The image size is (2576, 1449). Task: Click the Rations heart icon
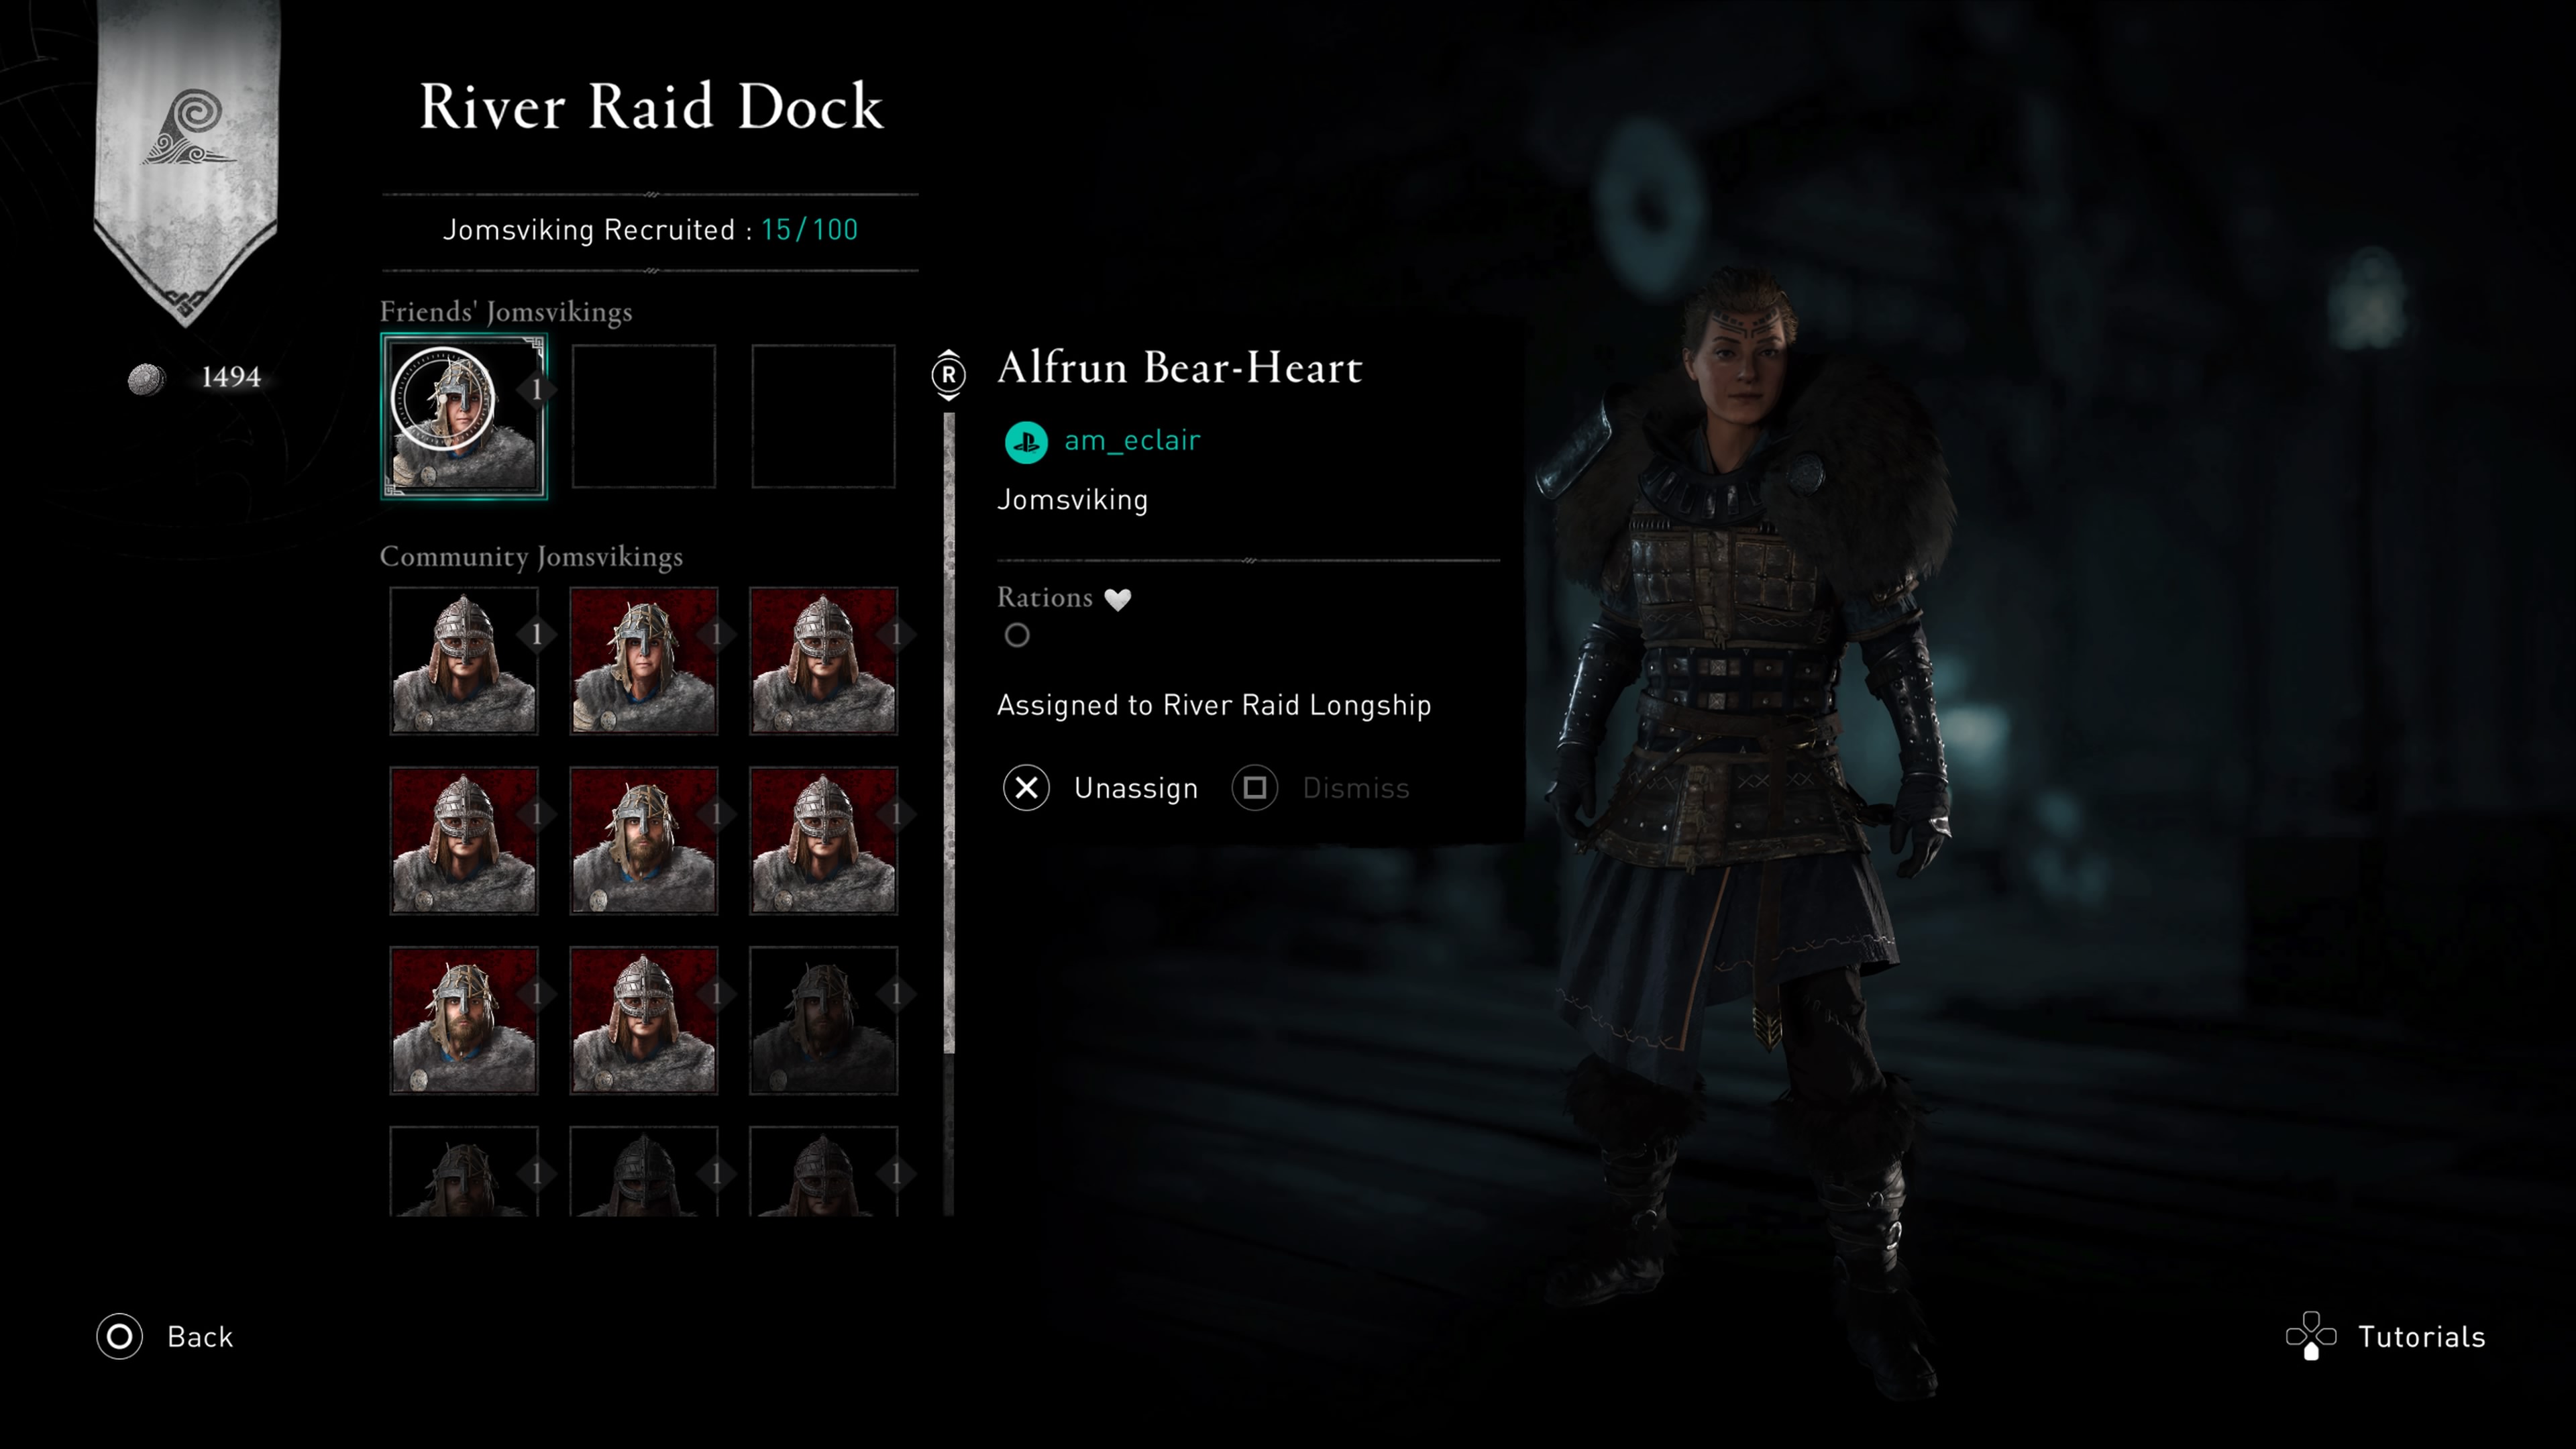point(1117,599)
